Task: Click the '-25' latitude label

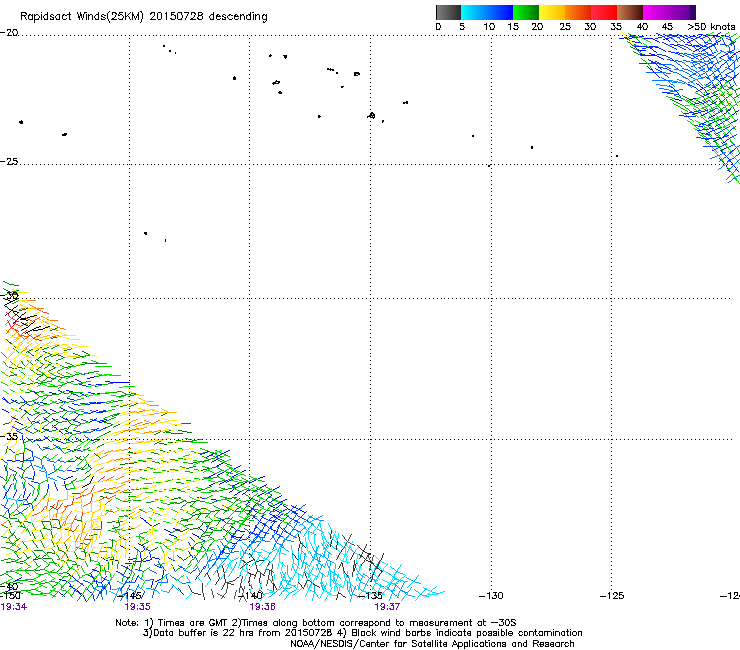Action: tap(9, 161)
